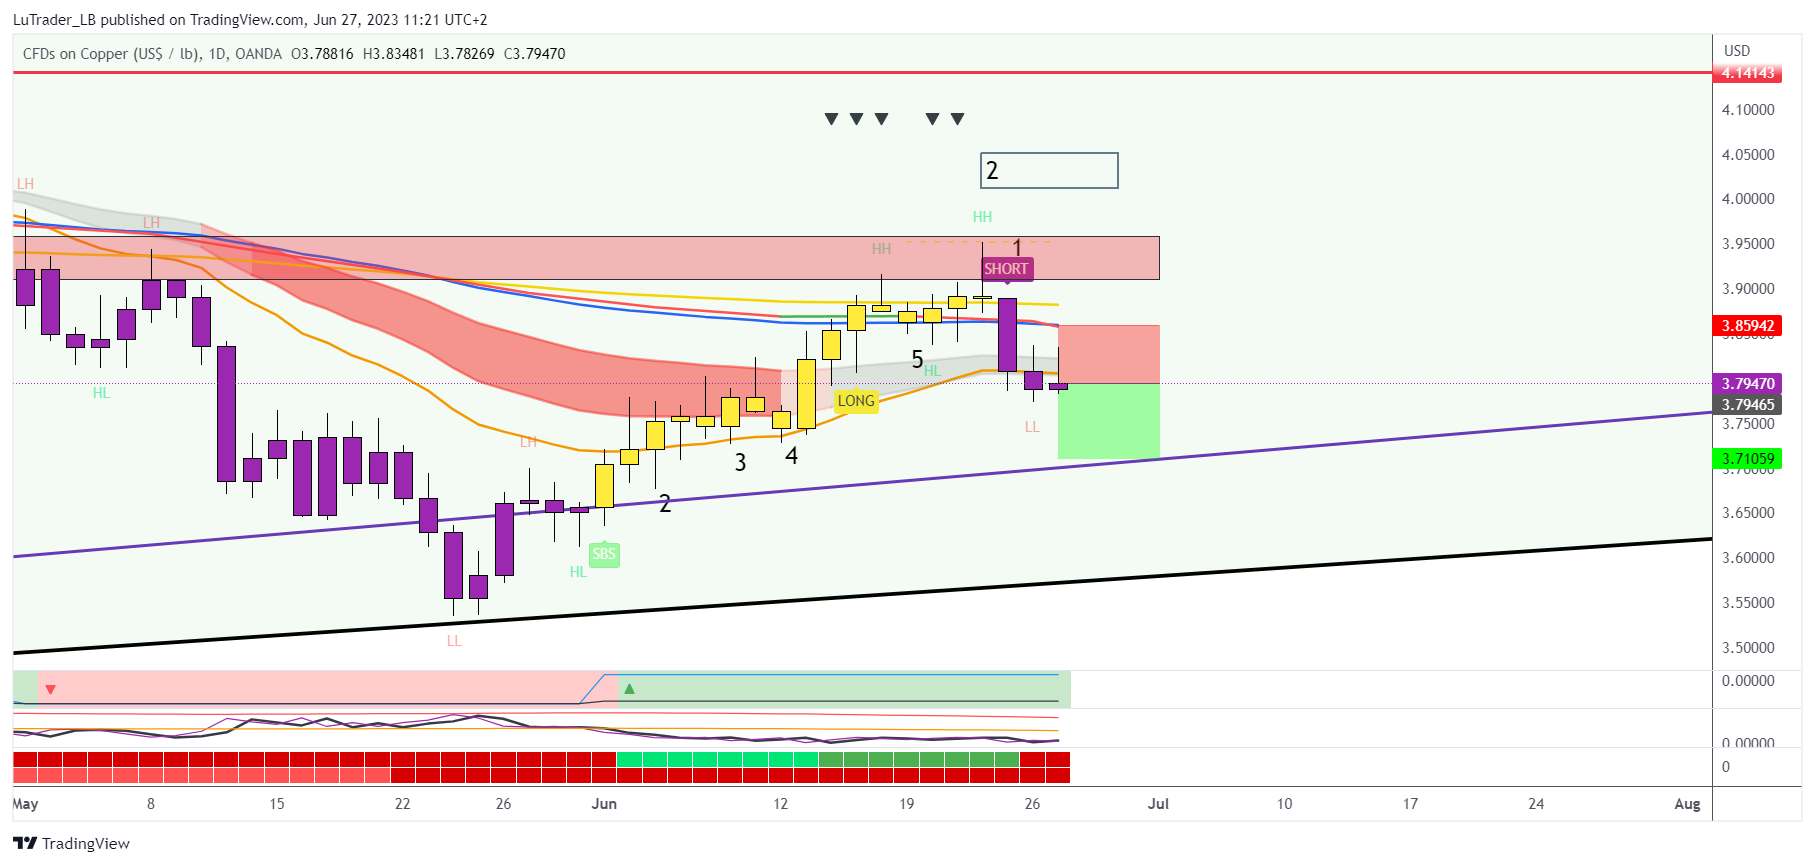
Task: Click wave number 3 annotation
Action: click(740, 463)
